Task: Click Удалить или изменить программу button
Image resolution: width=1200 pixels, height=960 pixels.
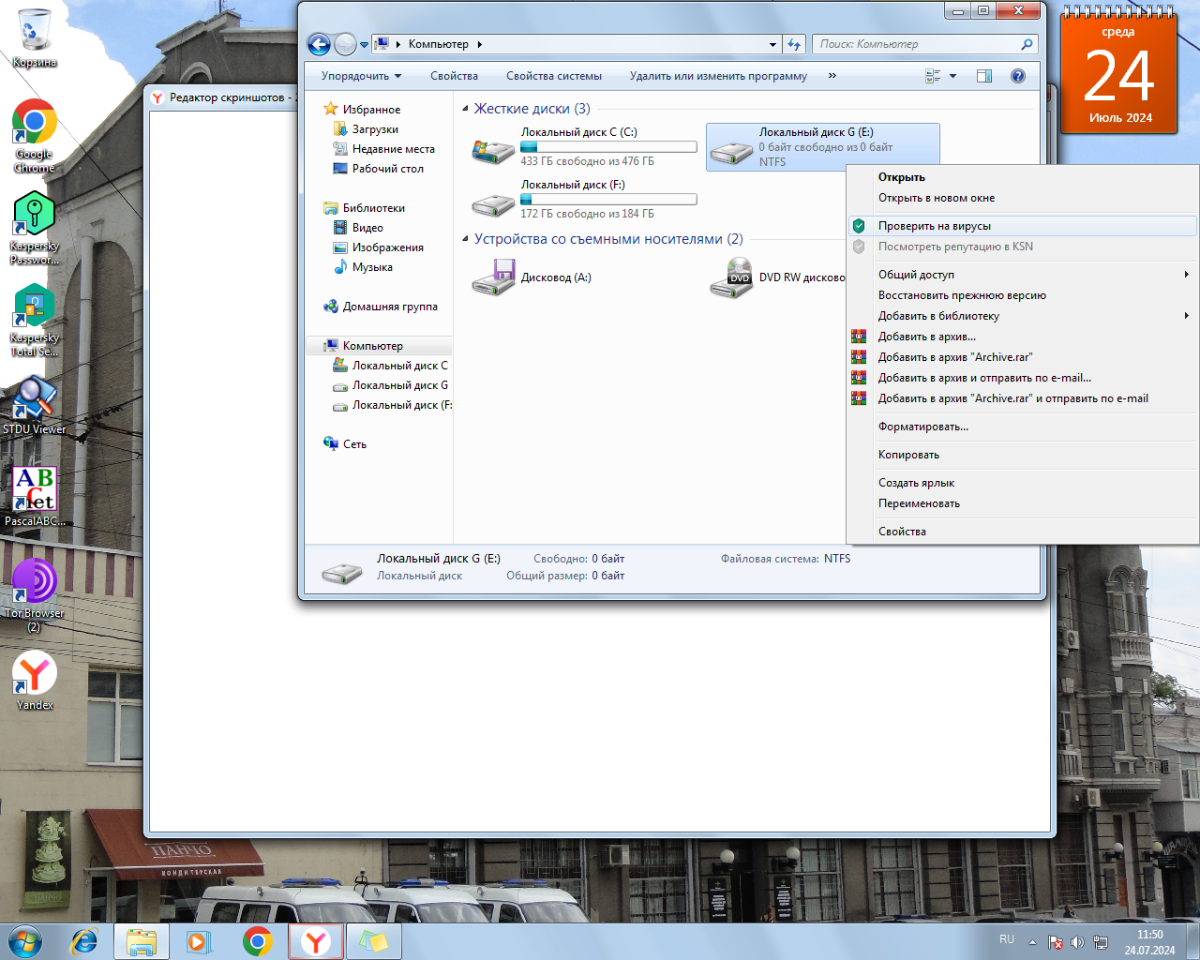Action: point(718,76)
